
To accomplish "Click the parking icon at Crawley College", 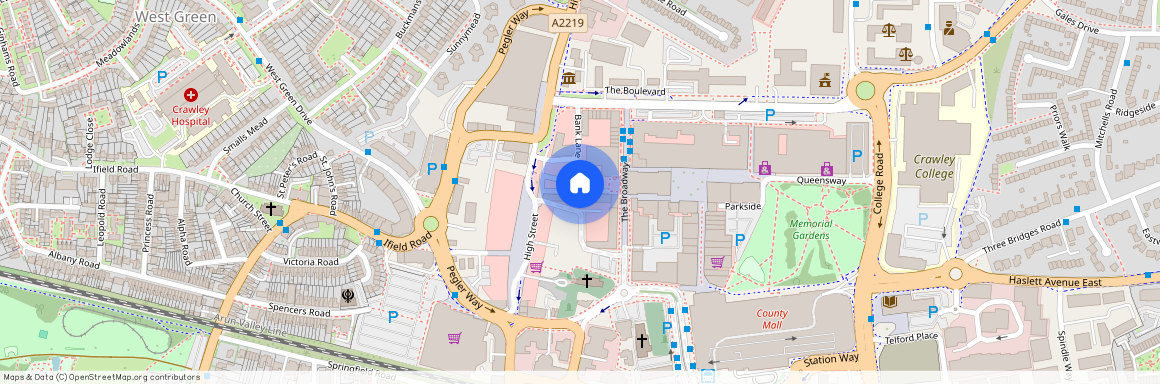I will point(923,219).
